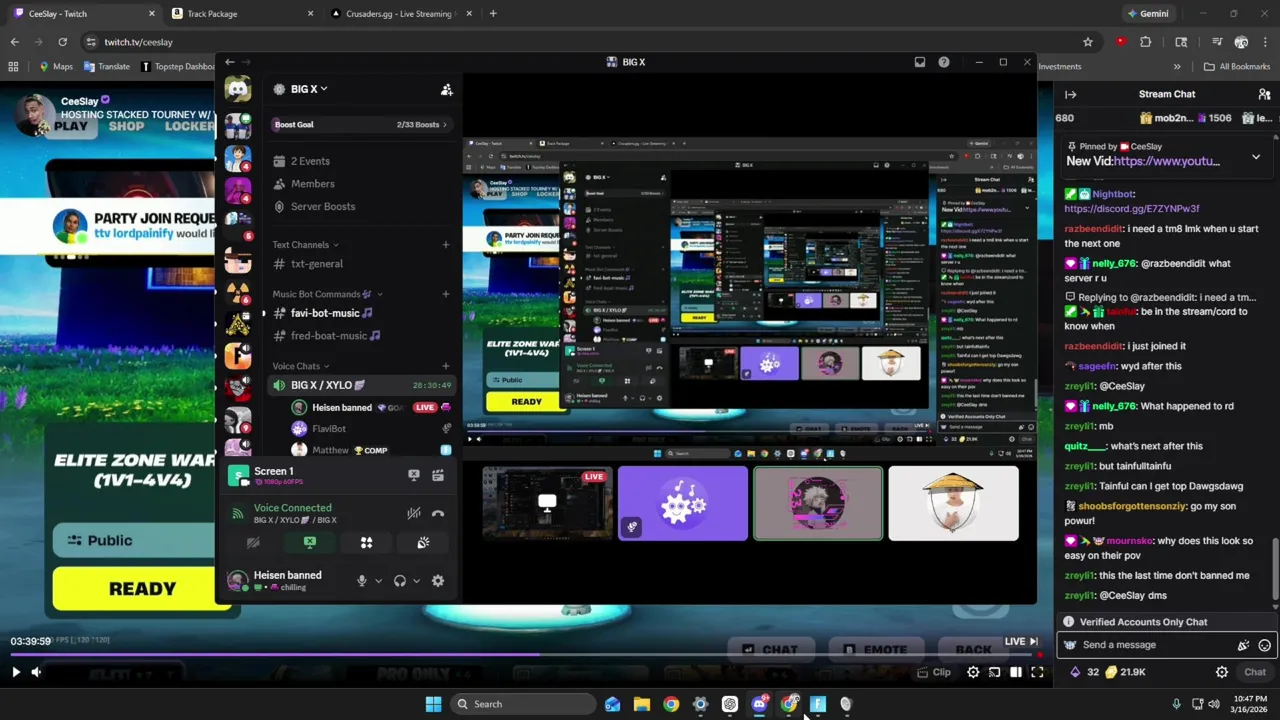Reload the Twitch page

point(62,42)
